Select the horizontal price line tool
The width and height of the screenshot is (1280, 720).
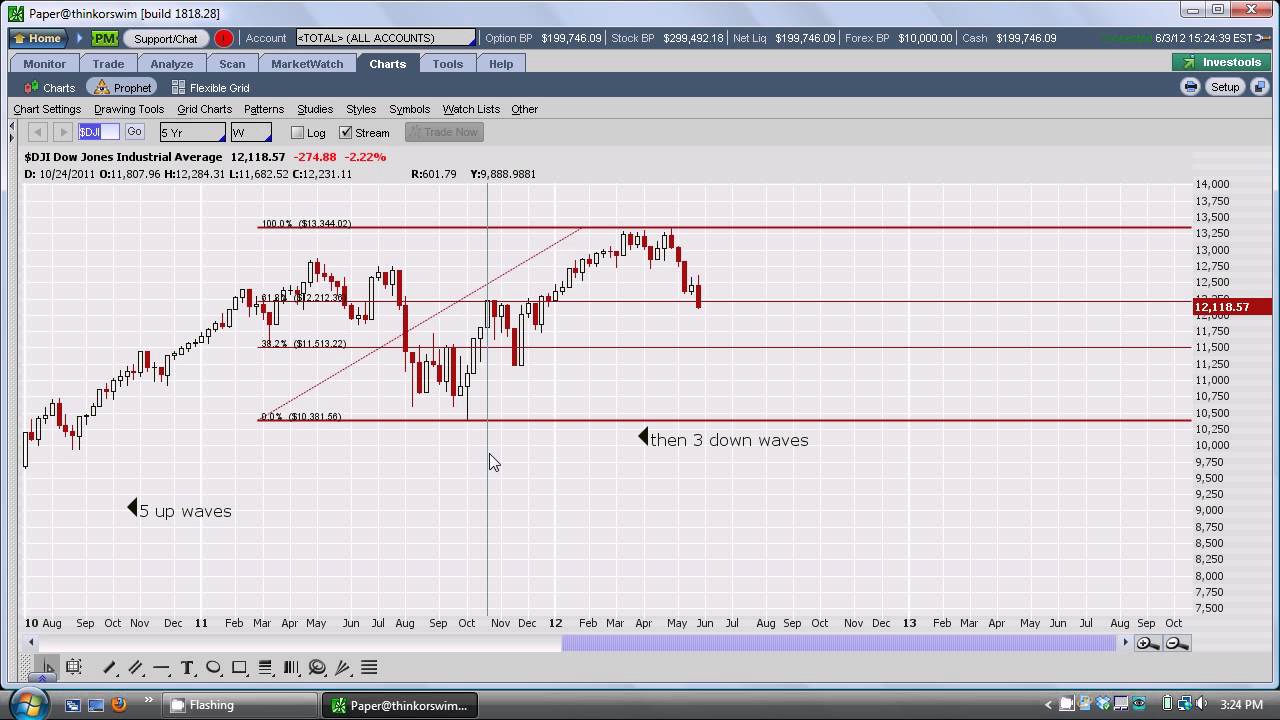tap(161, 667)
